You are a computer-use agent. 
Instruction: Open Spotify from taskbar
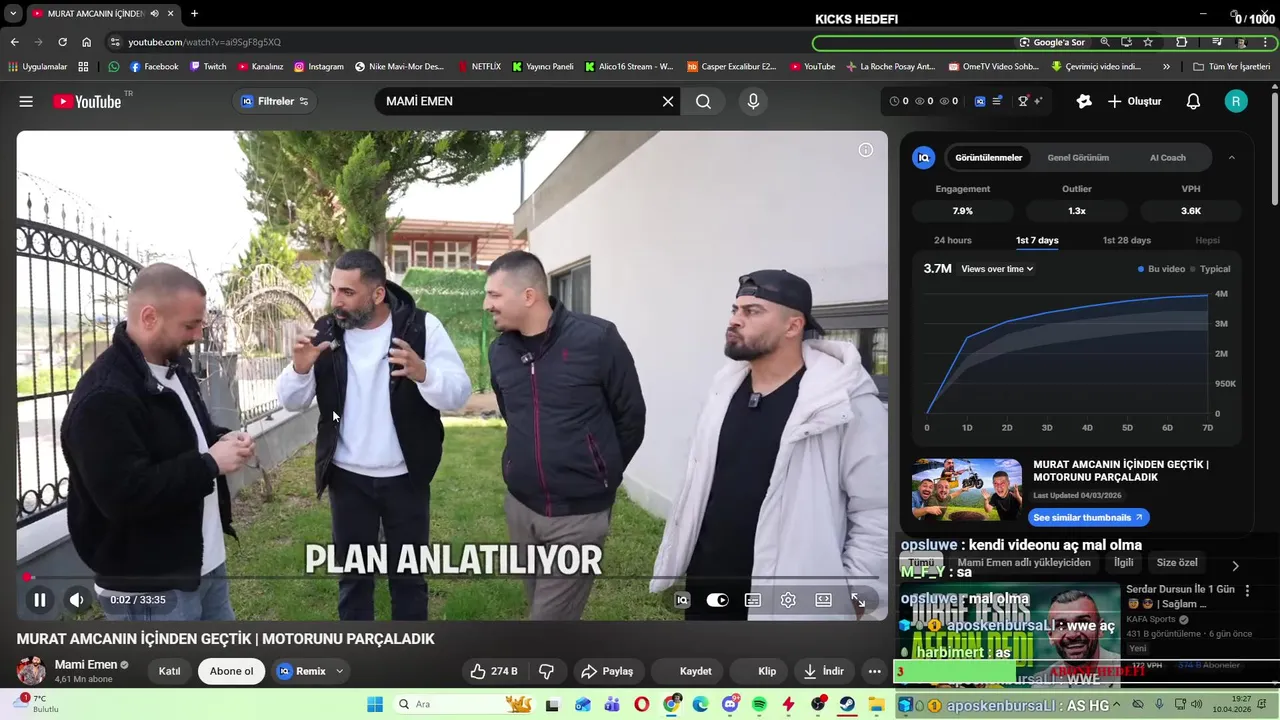click(x=759, y=705)
